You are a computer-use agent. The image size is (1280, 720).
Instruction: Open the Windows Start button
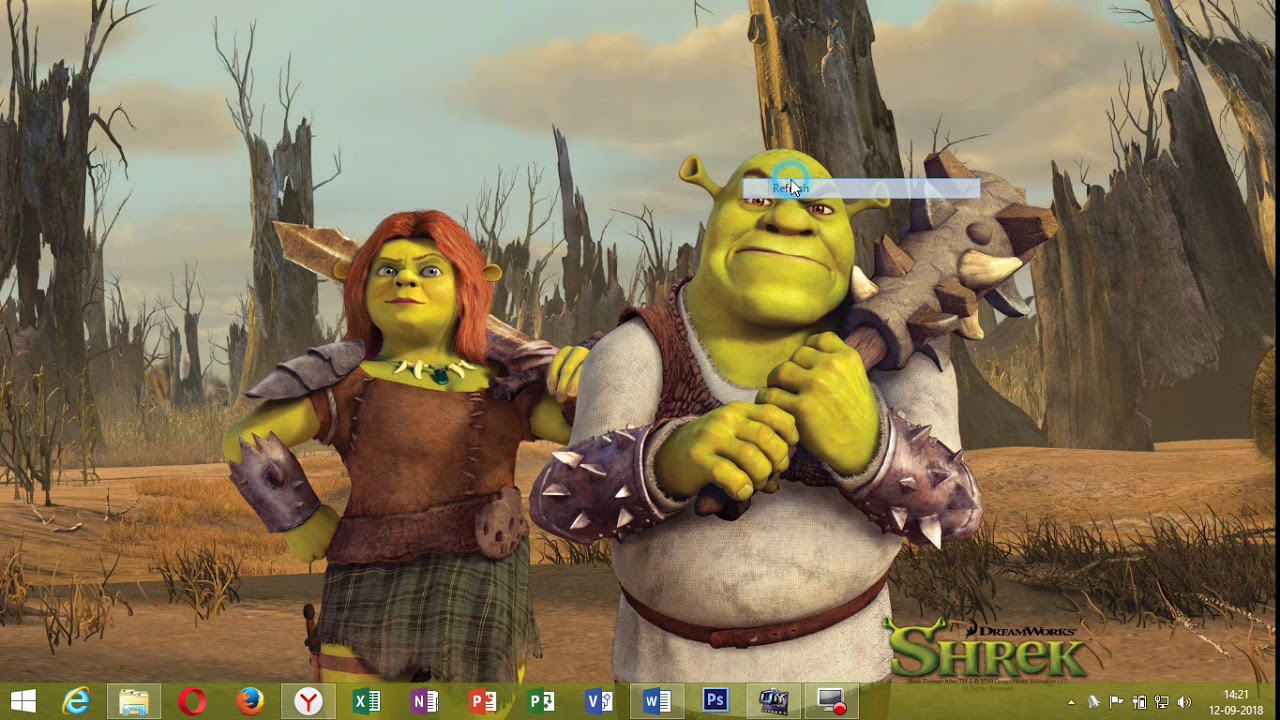point(23,701)
